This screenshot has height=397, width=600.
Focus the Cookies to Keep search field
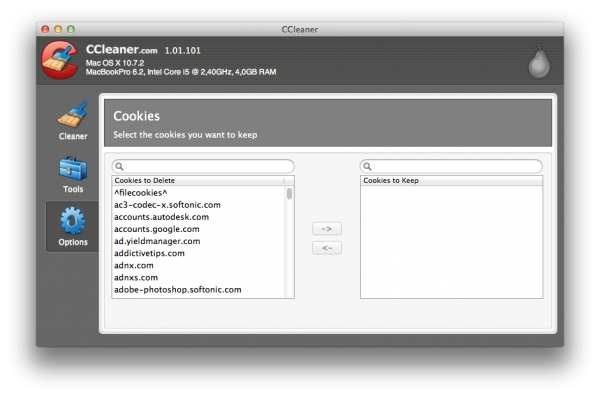coord(451,166)
